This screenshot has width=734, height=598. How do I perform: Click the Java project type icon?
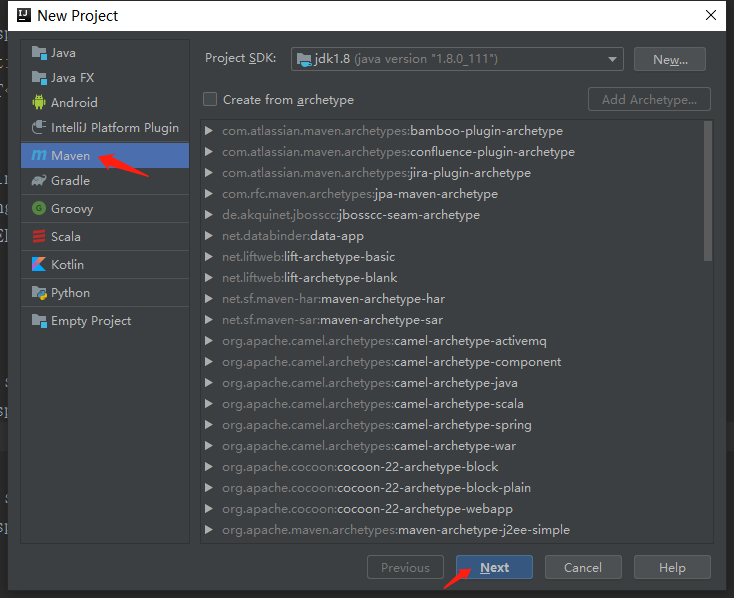pyautogui.click(x=39, y=53)
